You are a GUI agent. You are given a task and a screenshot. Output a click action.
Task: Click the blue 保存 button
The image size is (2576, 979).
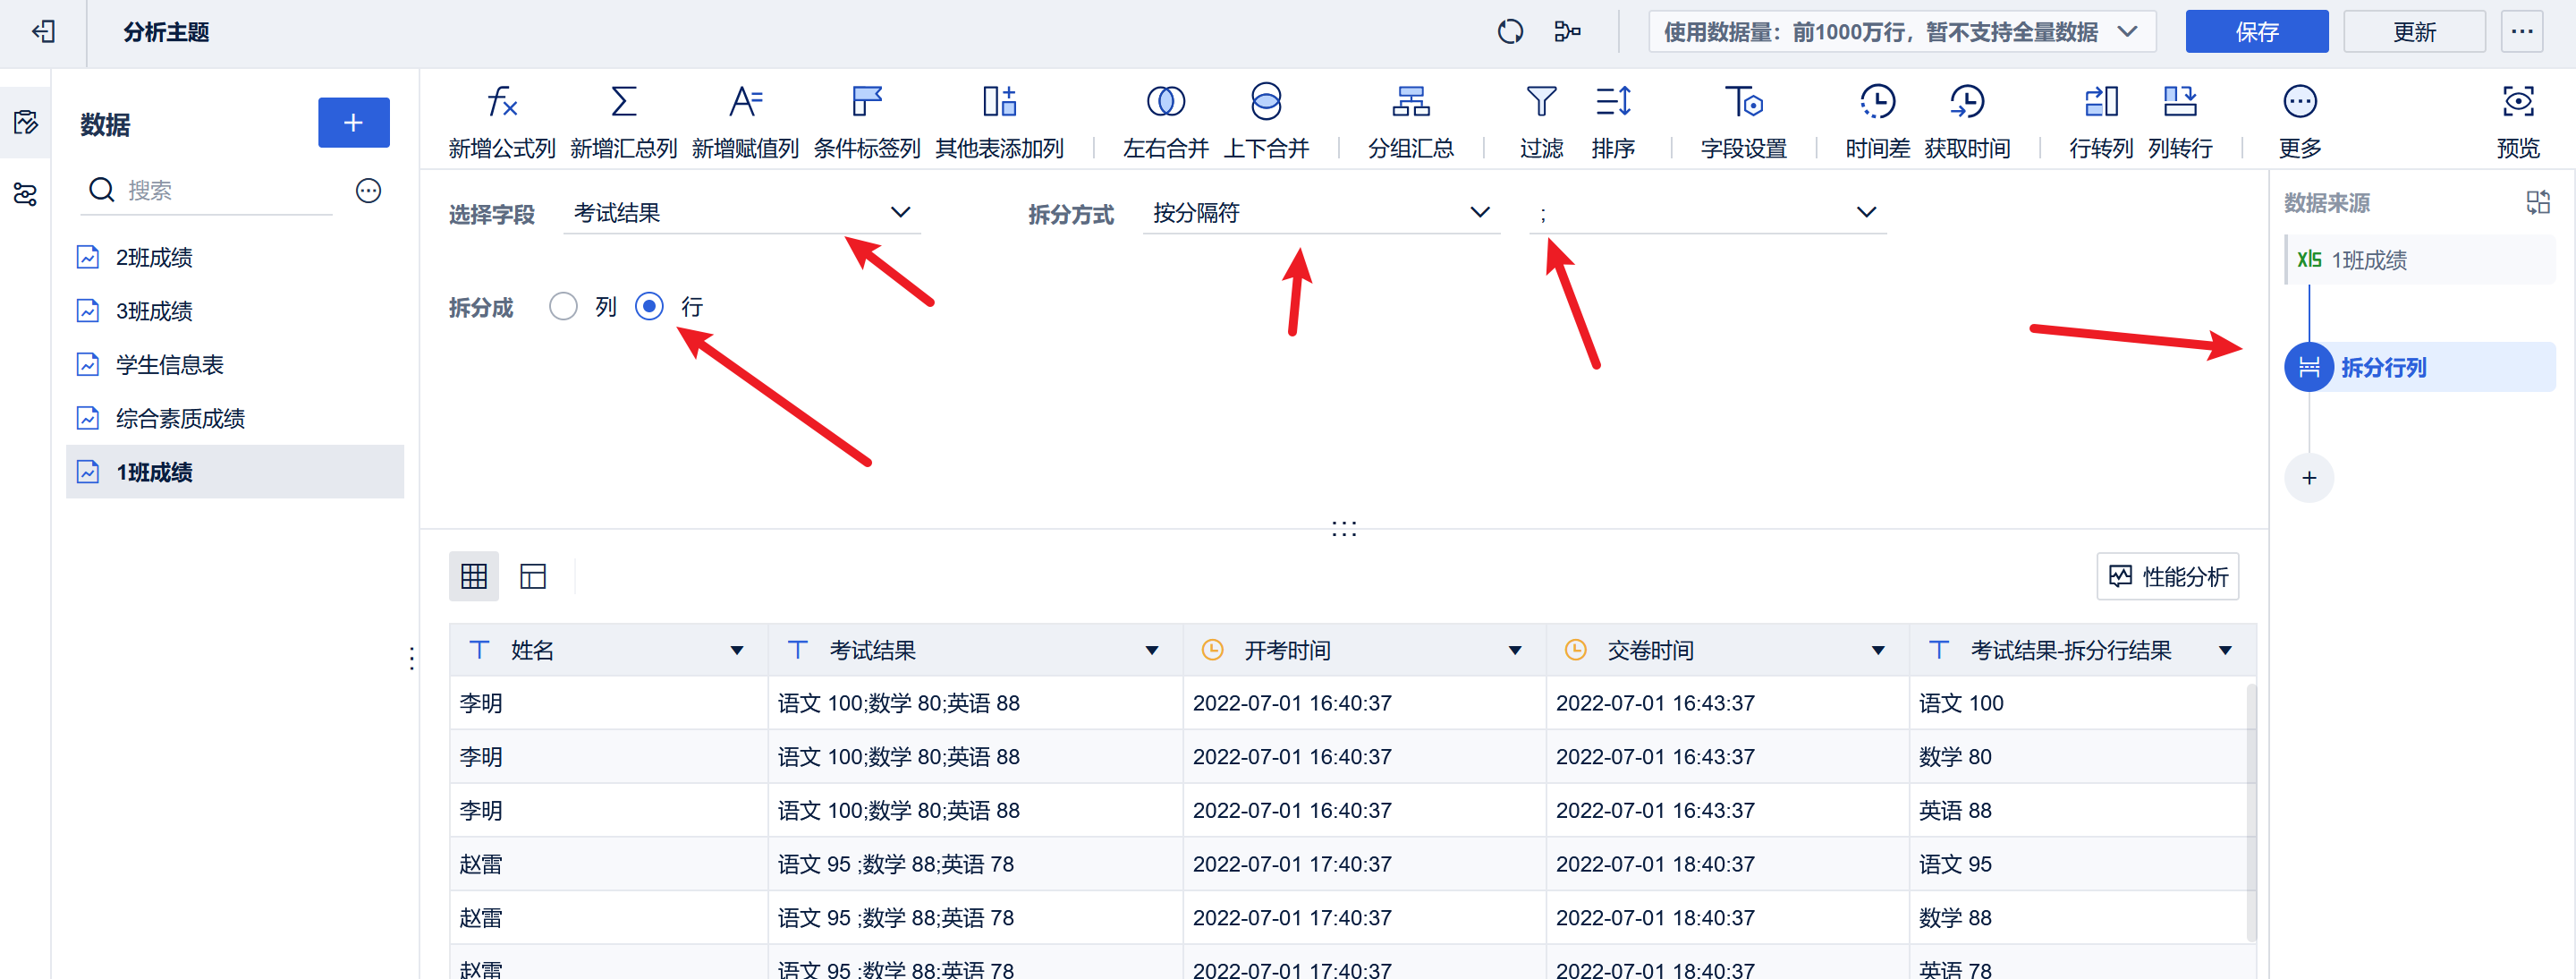pos(2255,32)
